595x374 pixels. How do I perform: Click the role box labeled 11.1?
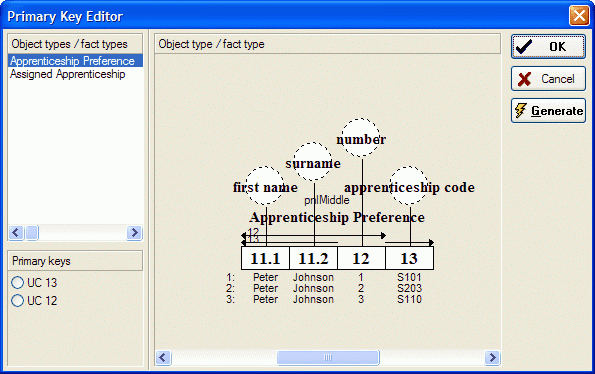tap(265, 258)
